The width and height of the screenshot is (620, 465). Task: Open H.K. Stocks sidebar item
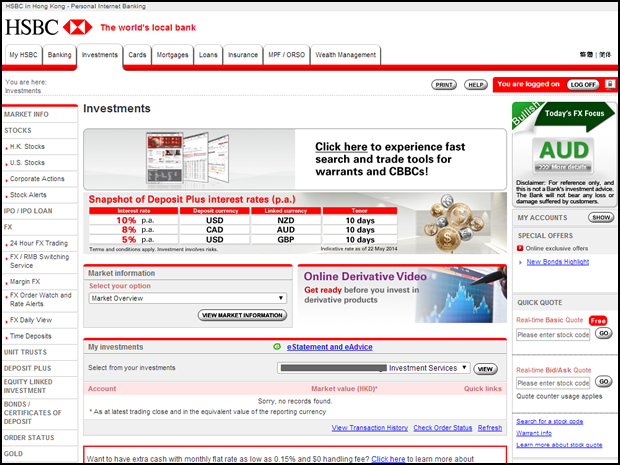click(x=40, y=147)
